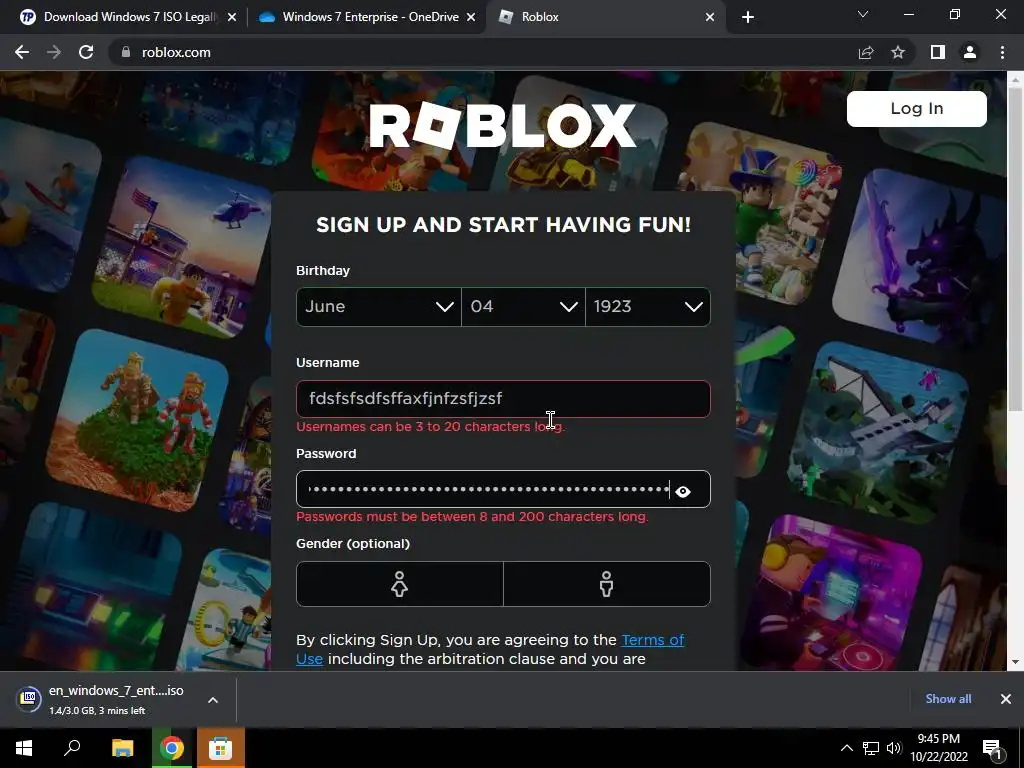Expand download item options chevron
1024x768 pixels.
coord(213,699)
